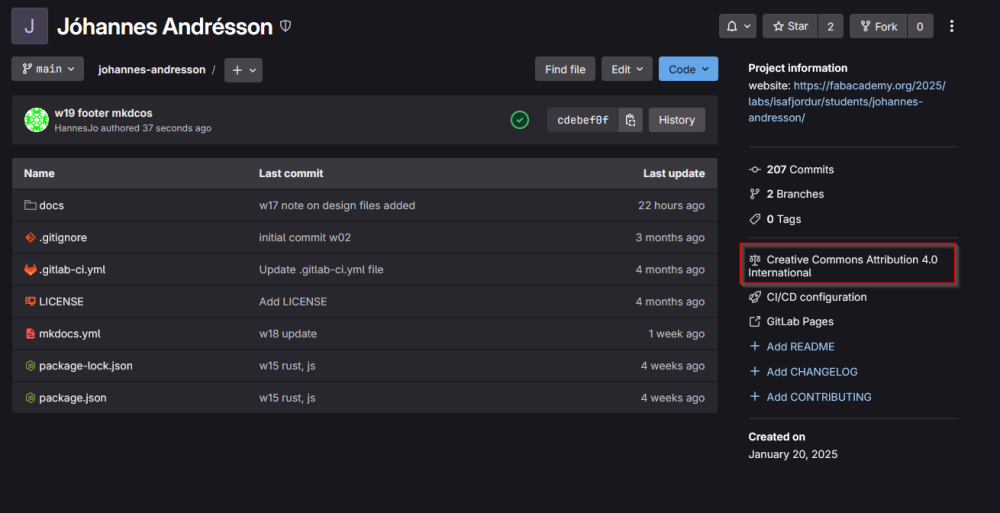
Task: Open 'w15 rust, js' commit on package-lock.json row
Action: tap(287, 366)
